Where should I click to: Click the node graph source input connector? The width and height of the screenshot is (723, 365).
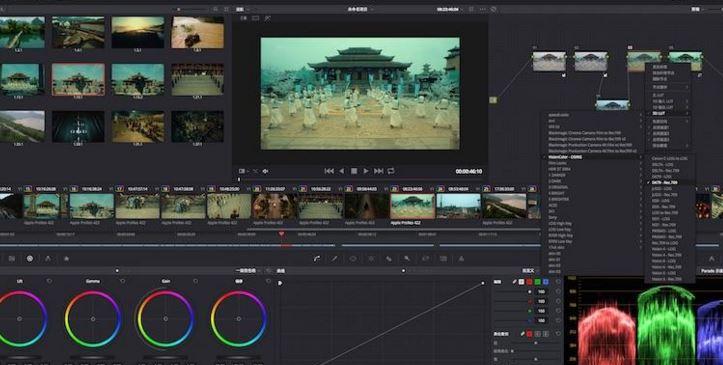[493, 100]
